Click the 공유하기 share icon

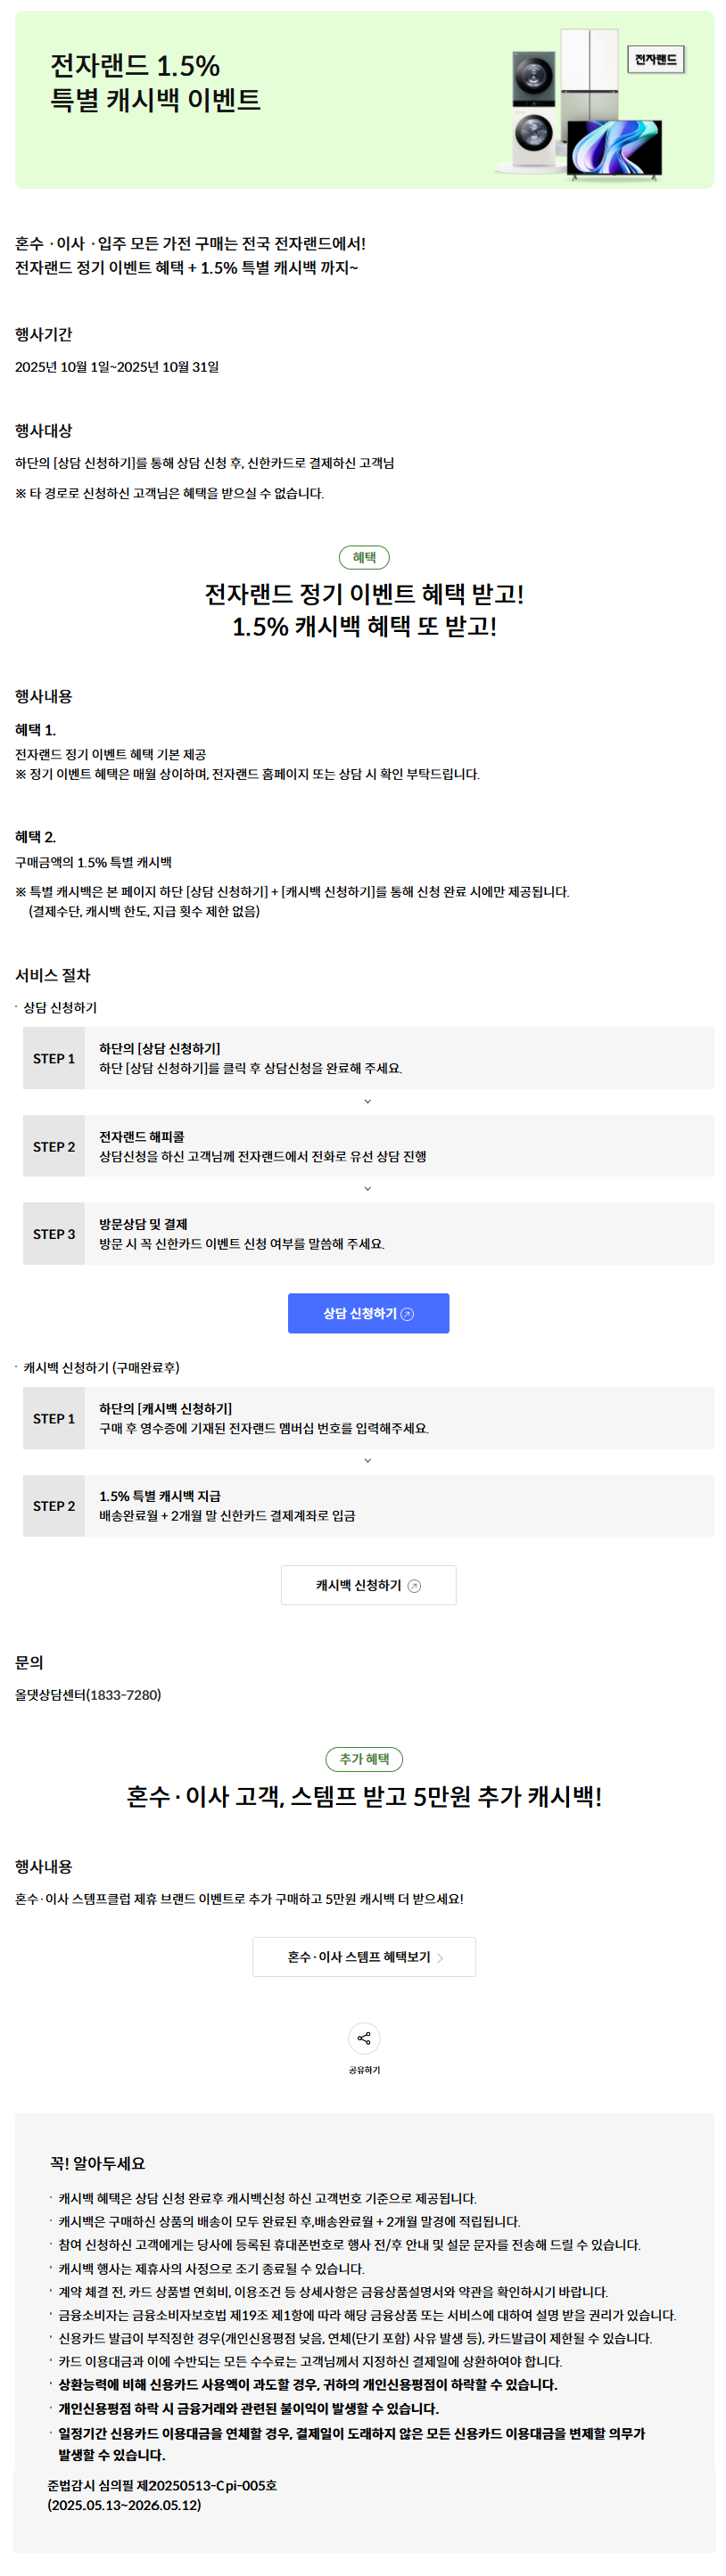(x=363, y=2037)
